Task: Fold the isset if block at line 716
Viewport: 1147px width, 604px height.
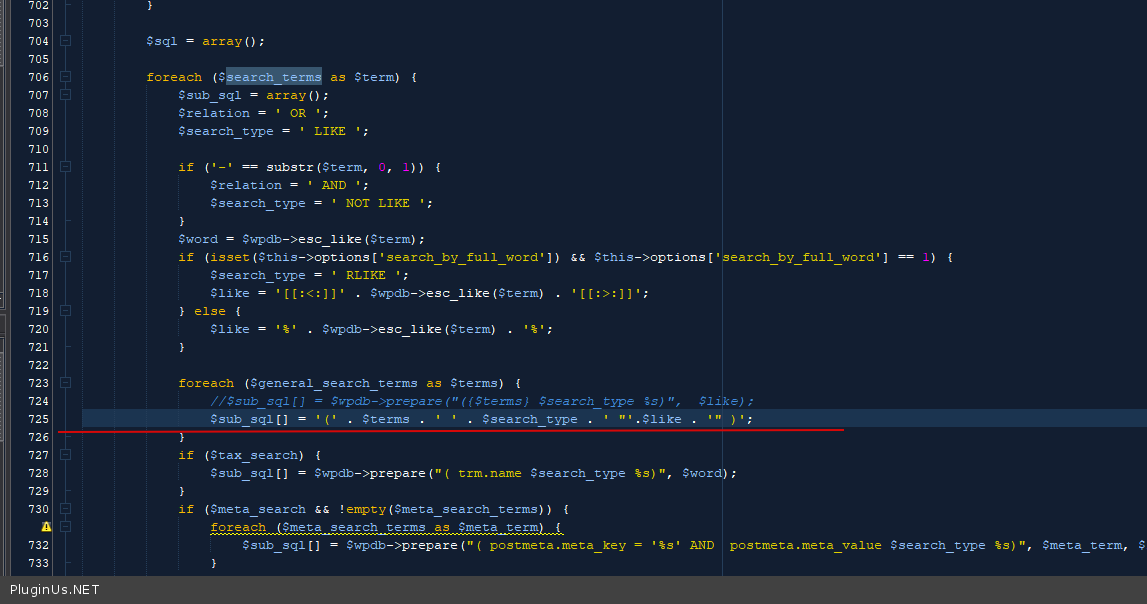Action: click(66, 257)
